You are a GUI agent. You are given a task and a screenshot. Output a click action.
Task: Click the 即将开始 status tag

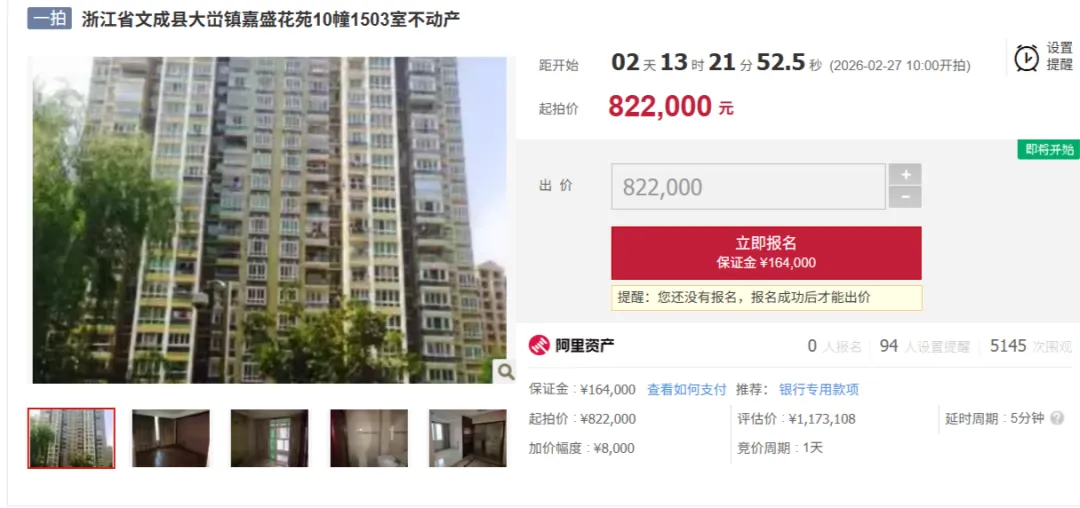(x=1048, y=149)
